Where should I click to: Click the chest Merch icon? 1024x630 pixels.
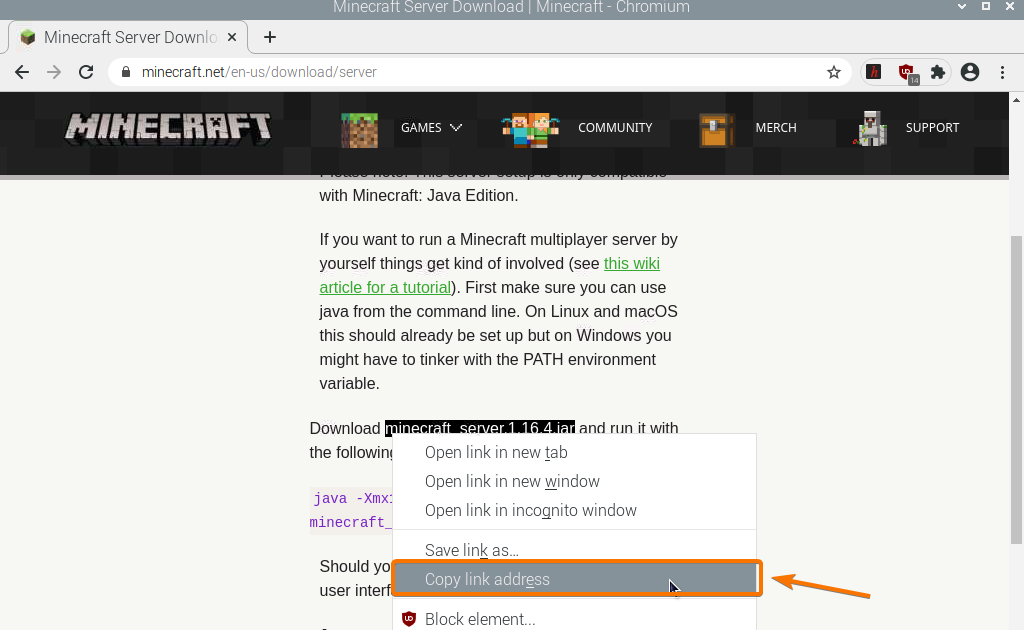click(x=716, y=129)
